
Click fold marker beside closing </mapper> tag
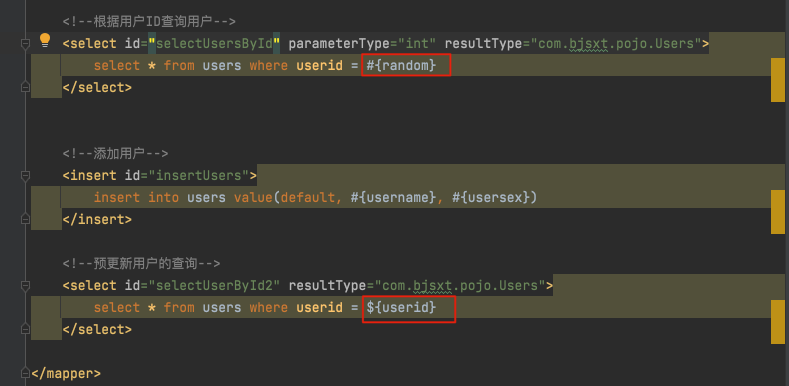click(x=25, y=373)
